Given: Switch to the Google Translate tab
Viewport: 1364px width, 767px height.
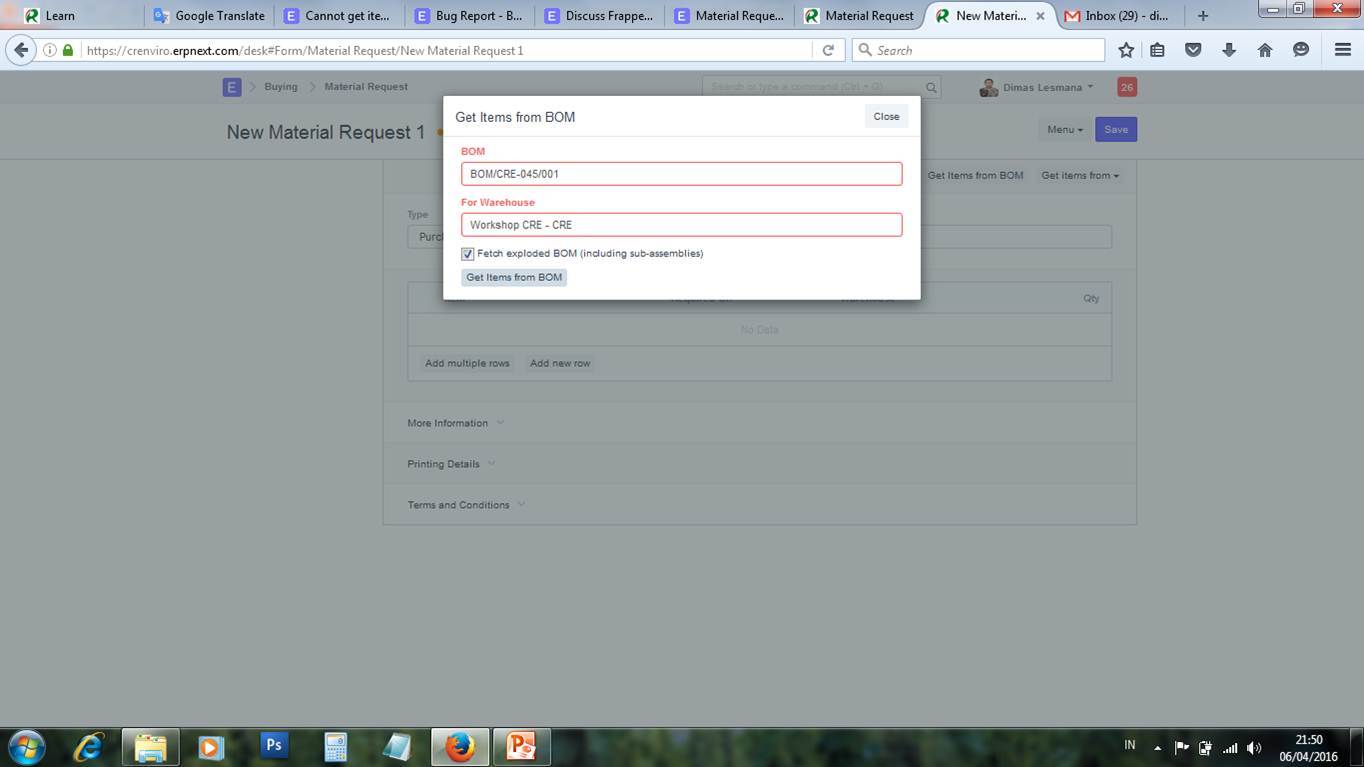Looking at the screenshot, I should point(209,16).
